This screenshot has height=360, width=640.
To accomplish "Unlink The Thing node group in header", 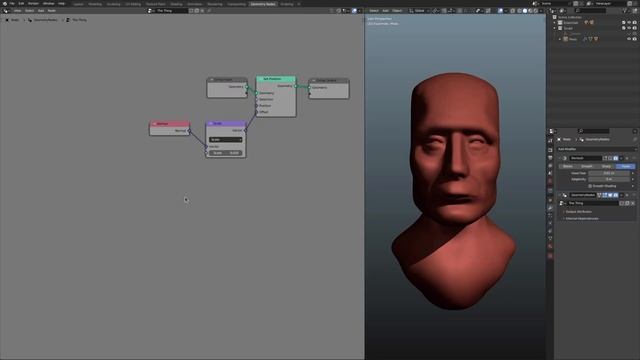I will click(202, 11).
